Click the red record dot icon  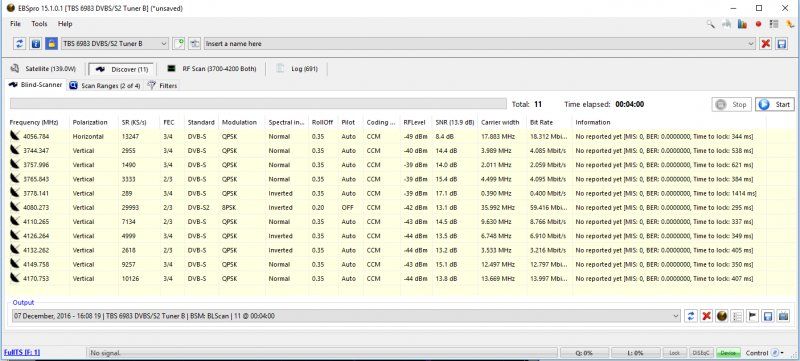pyautogui.click(x=758, y=24)
